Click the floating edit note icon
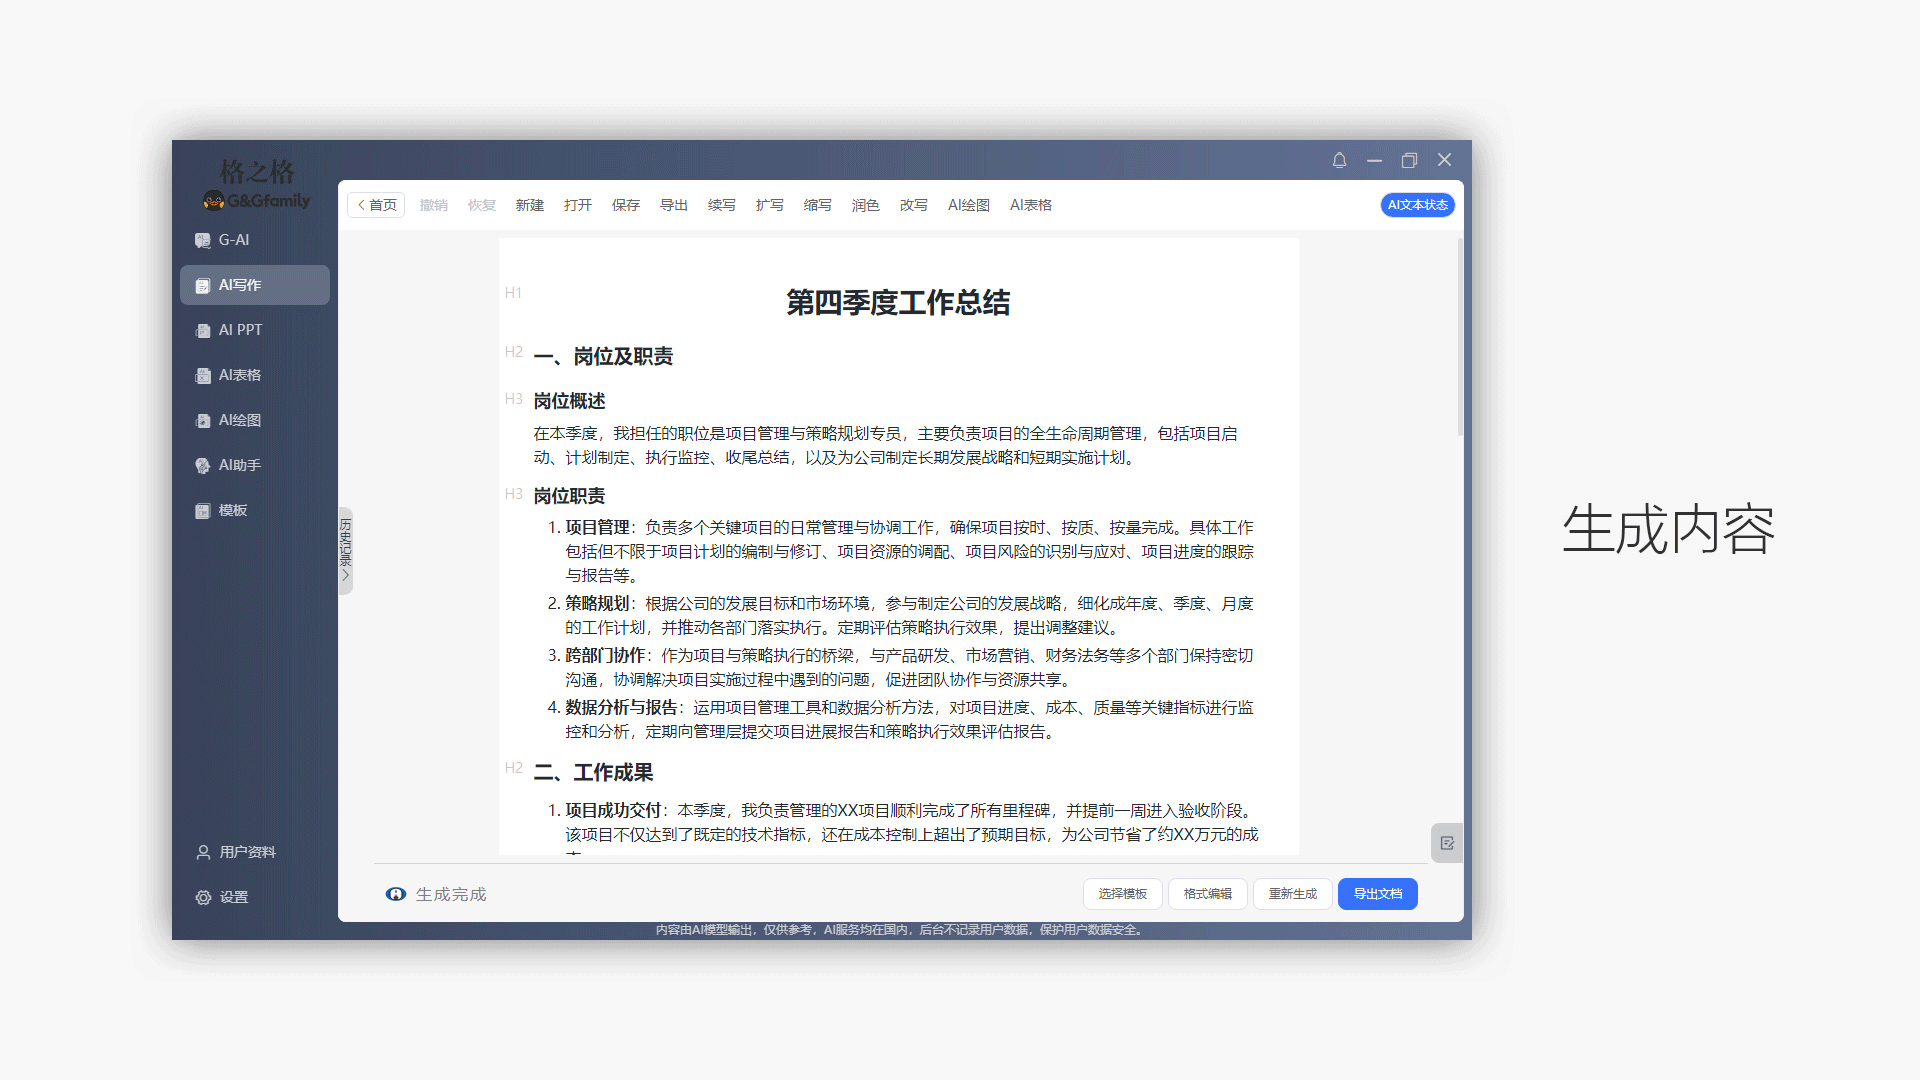The image size is (1920, 1080). click(x=1446, y=843)
